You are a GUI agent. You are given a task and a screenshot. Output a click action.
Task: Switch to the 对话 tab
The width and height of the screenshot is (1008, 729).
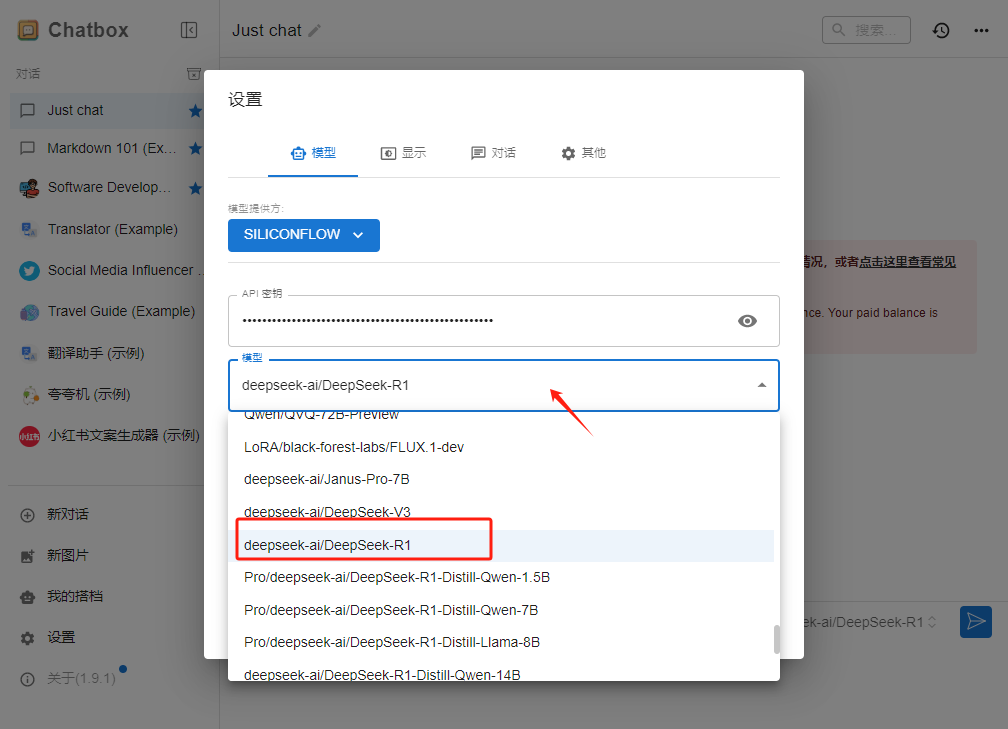pos(493,153)
